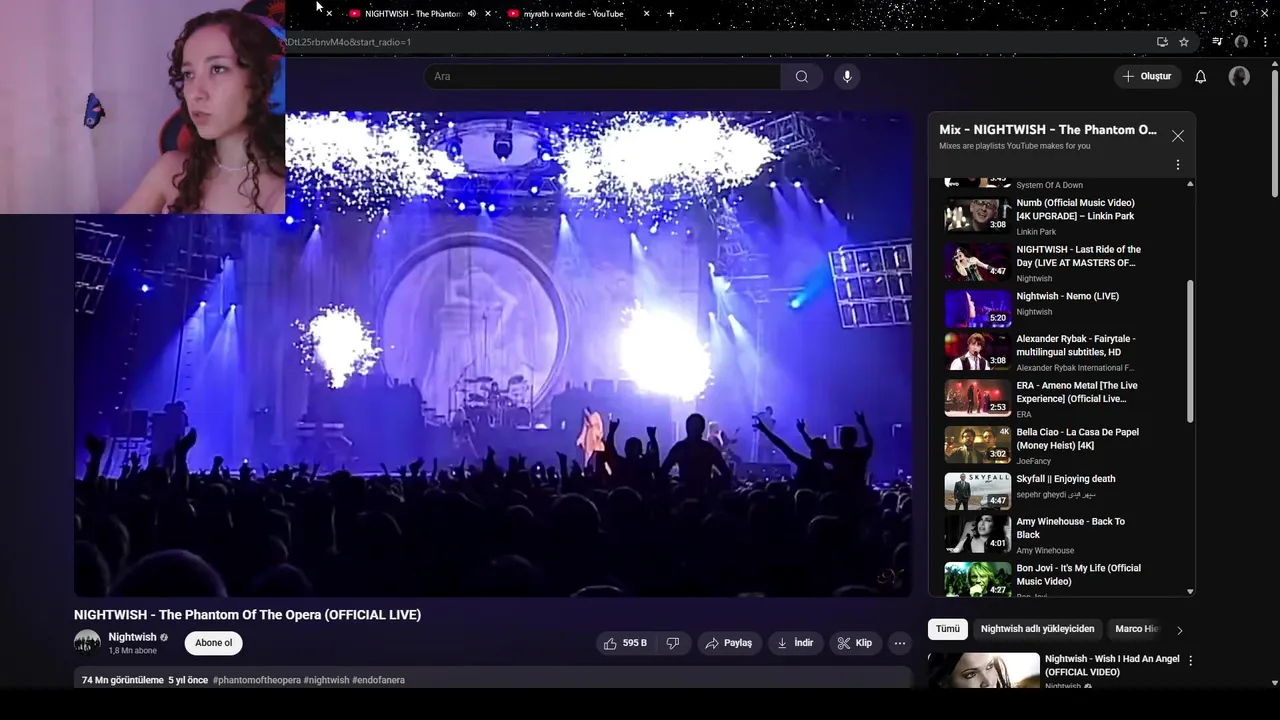Open a new browser tab
Viewport: 1280px width, 720px height.
670,14
